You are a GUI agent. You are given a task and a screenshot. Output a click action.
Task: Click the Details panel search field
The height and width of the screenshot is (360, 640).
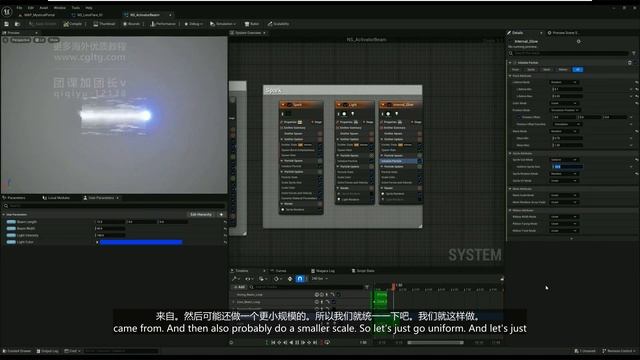[x=570, y=53]
